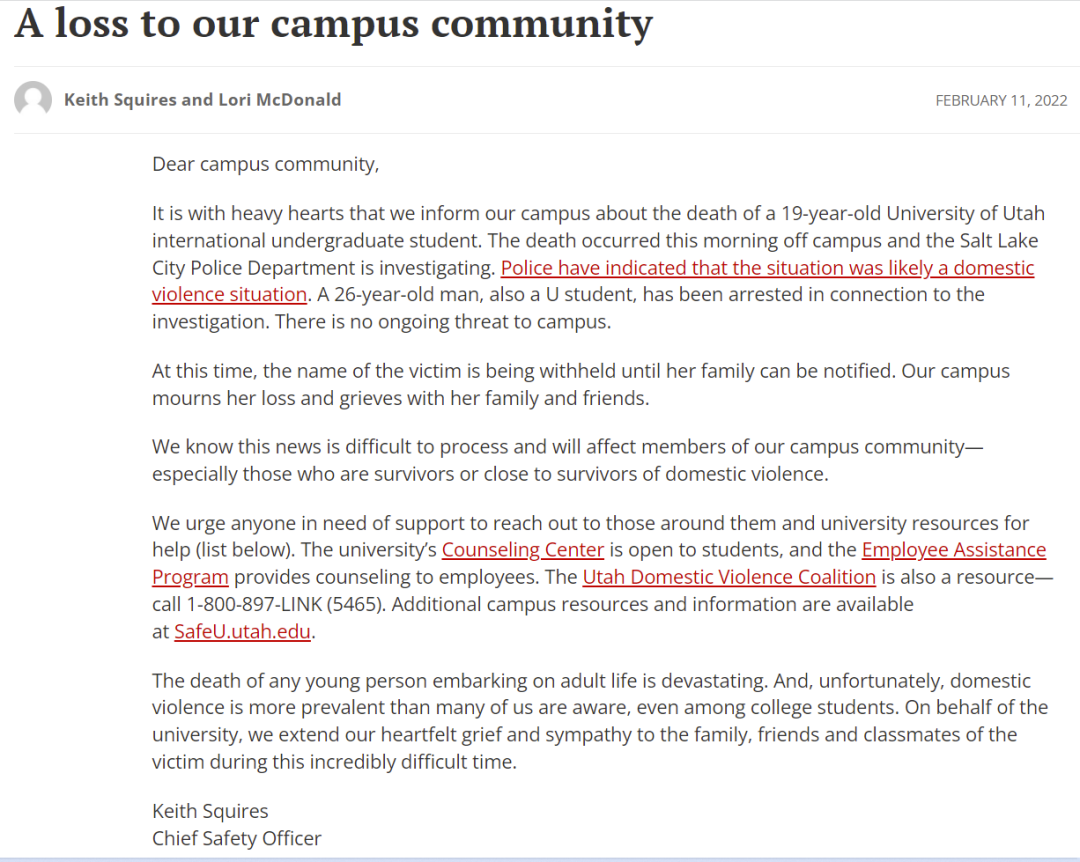
Task: Click the 'violence situation' link text
Action: [x=229, y=294]
